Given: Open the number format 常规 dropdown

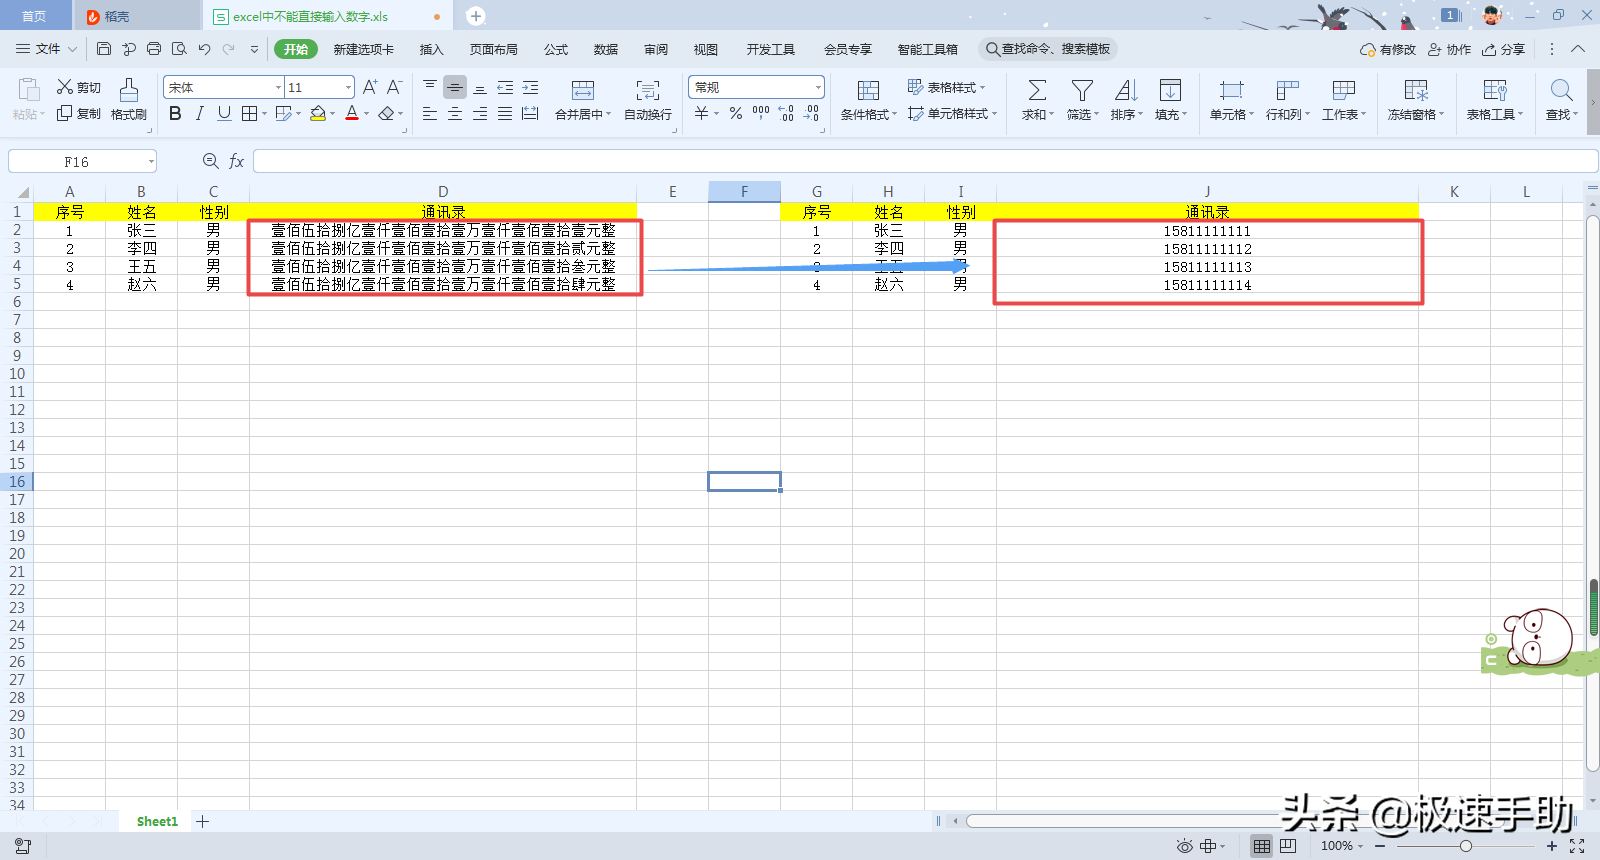Looking at the screenshot, I should (x=818, y=88).
